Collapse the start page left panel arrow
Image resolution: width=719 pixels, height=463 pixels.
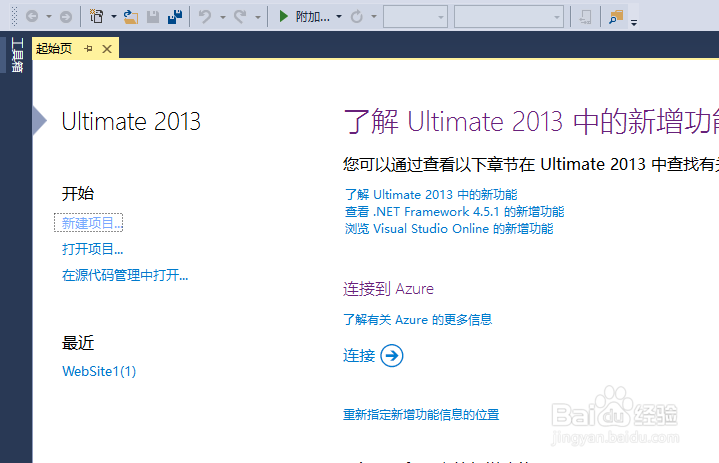39,121
